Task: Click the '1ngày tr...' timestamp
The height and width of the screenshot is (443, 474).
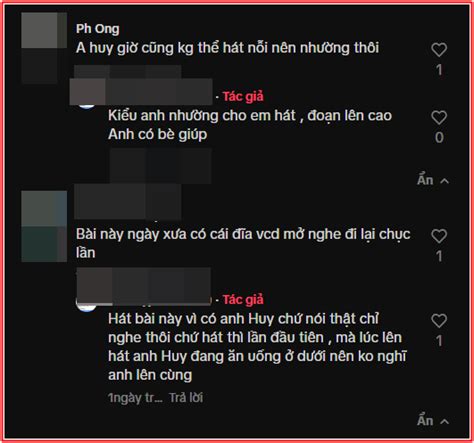Action: click(135, 398)
